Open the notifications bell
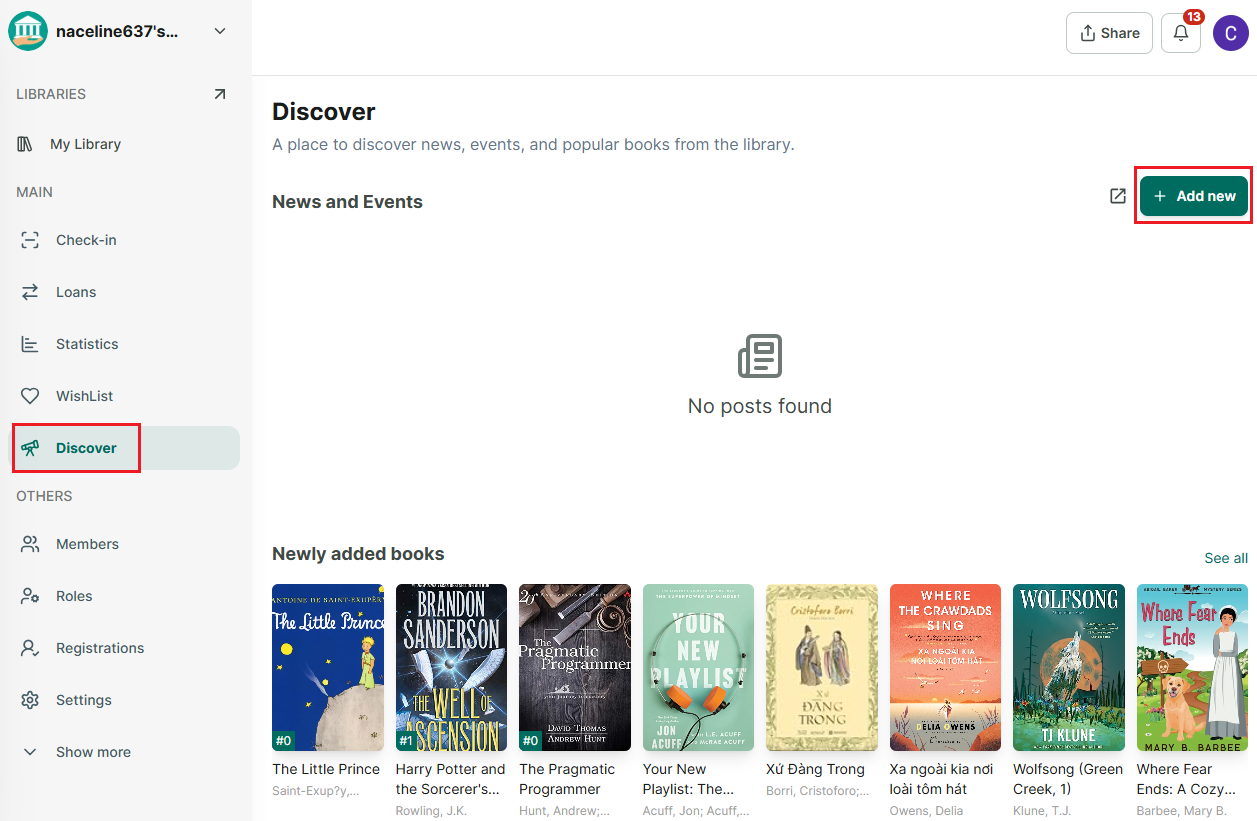Screen dimensions: 1257x821 coord(1181,33)
